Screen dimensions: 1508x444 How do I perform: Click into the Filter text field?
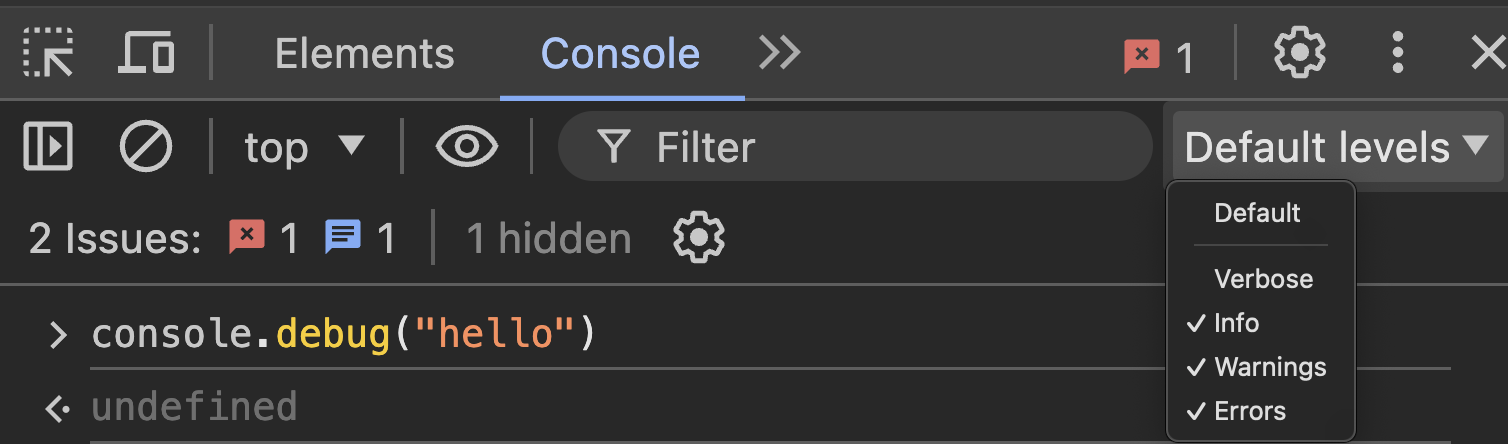(855, 148)
